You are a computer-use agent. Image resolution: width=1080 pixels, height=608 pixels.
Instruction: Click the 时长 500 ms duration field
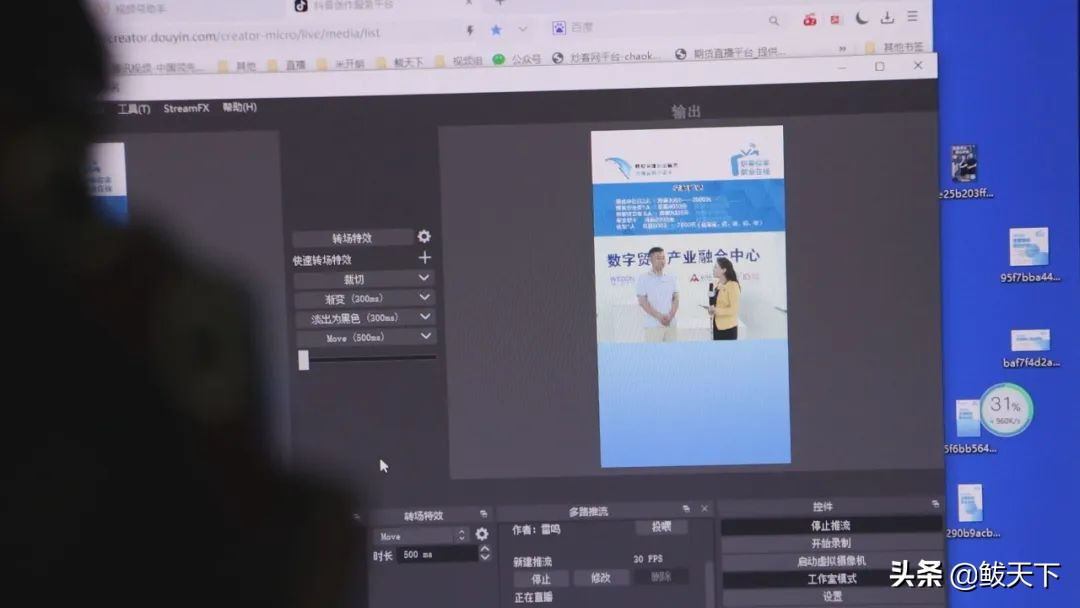click(437, 554)
